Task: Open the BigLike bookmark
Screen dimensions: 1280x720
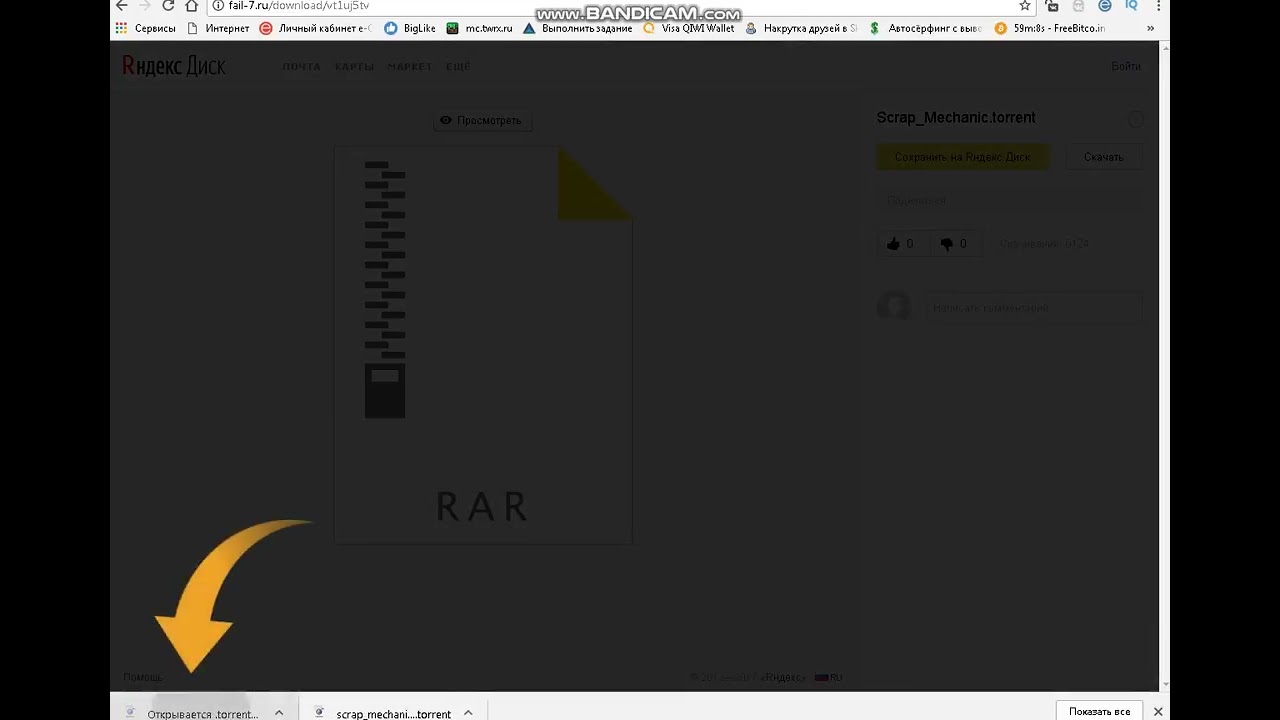Action: pyautogui.click(x=410, y=28)
